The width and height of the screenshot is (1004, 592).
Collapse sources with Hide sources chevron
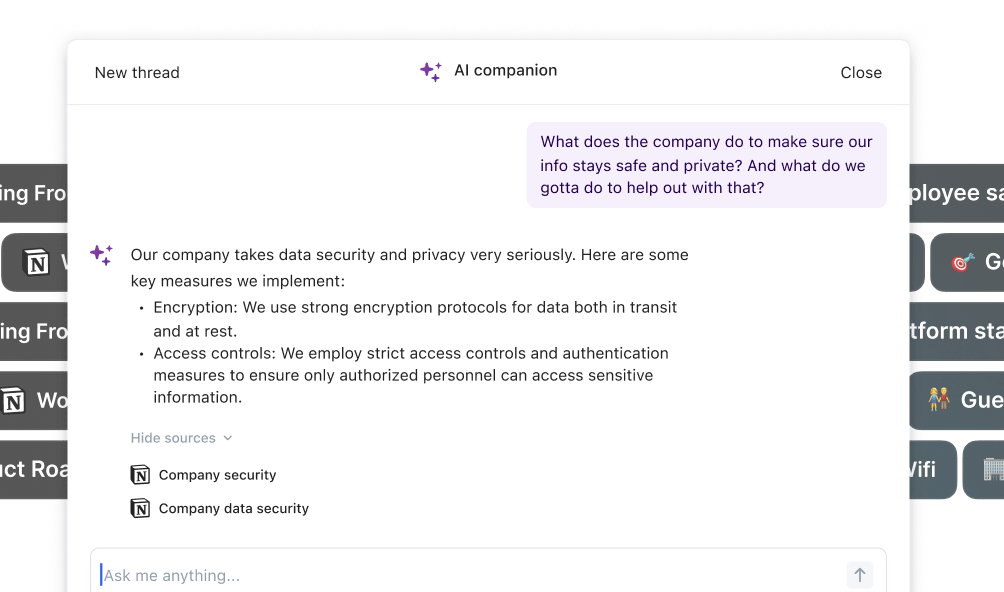click(x=228, y=438)
